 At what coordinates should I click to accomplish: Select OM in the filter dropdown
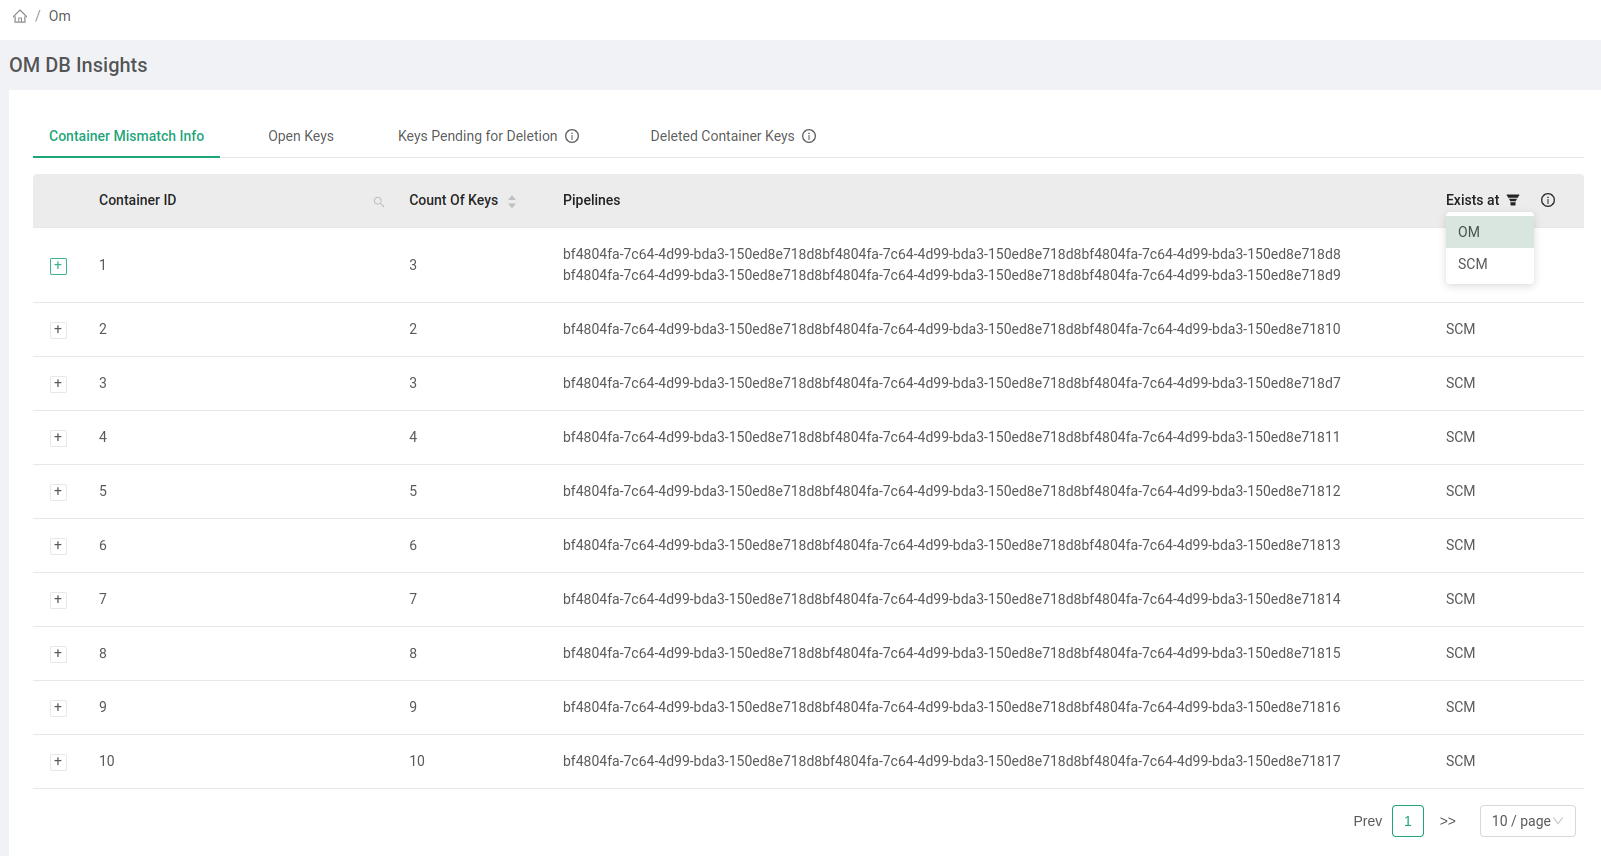[1469, 232]
